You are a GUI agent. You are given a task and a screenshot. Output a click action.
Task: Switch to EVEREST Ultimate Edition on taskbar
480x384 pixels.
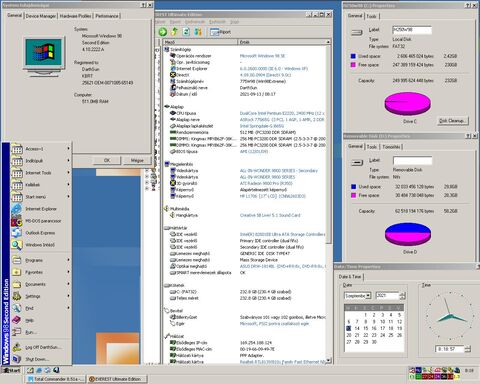click(x=117, y=379)
